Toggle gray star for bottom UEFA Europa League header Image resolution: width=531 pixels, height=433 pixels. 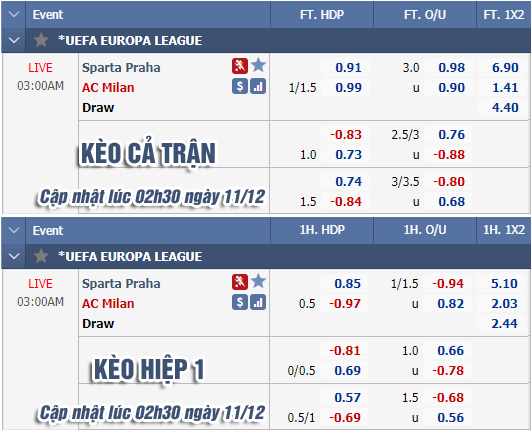[x=41, y=256]
